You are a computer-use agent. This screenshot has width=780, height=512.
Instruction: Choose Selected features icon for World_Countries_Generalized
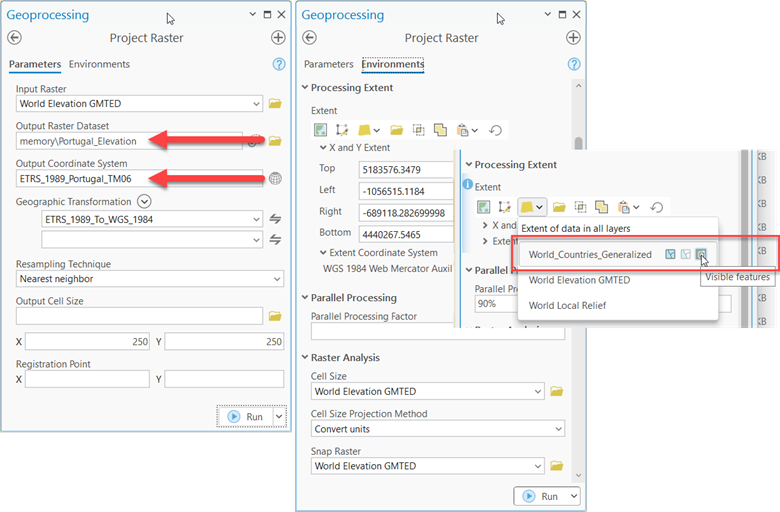[685, 254]
